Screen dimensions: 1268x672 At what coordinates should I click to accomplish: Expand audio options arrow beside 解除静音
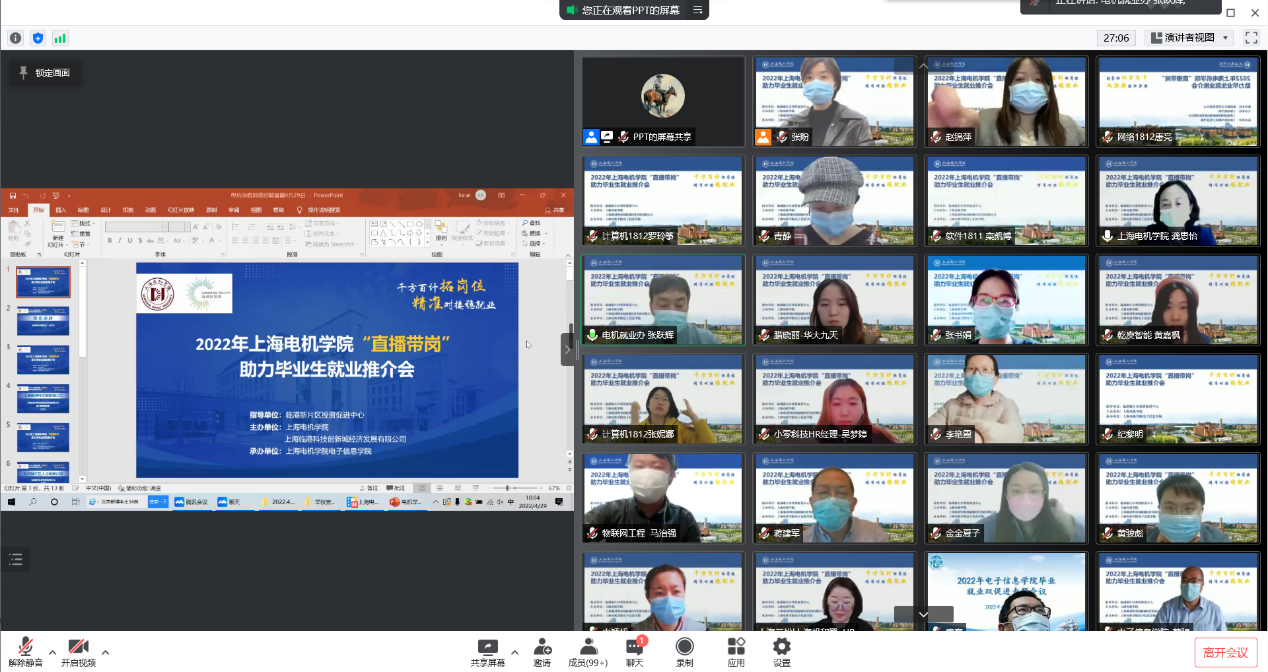tap(52, 652)
